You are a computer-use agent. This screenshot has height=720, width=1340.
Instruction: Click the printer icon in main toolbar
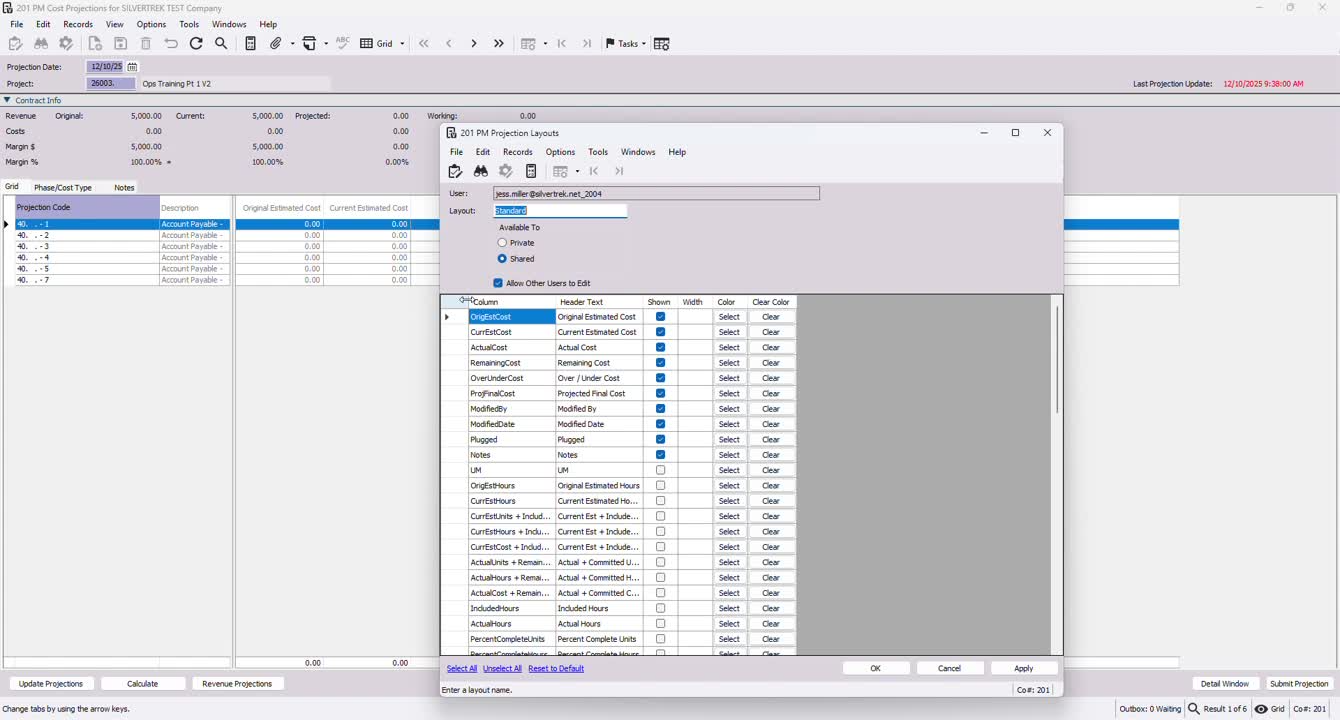[x=310, y=43]
